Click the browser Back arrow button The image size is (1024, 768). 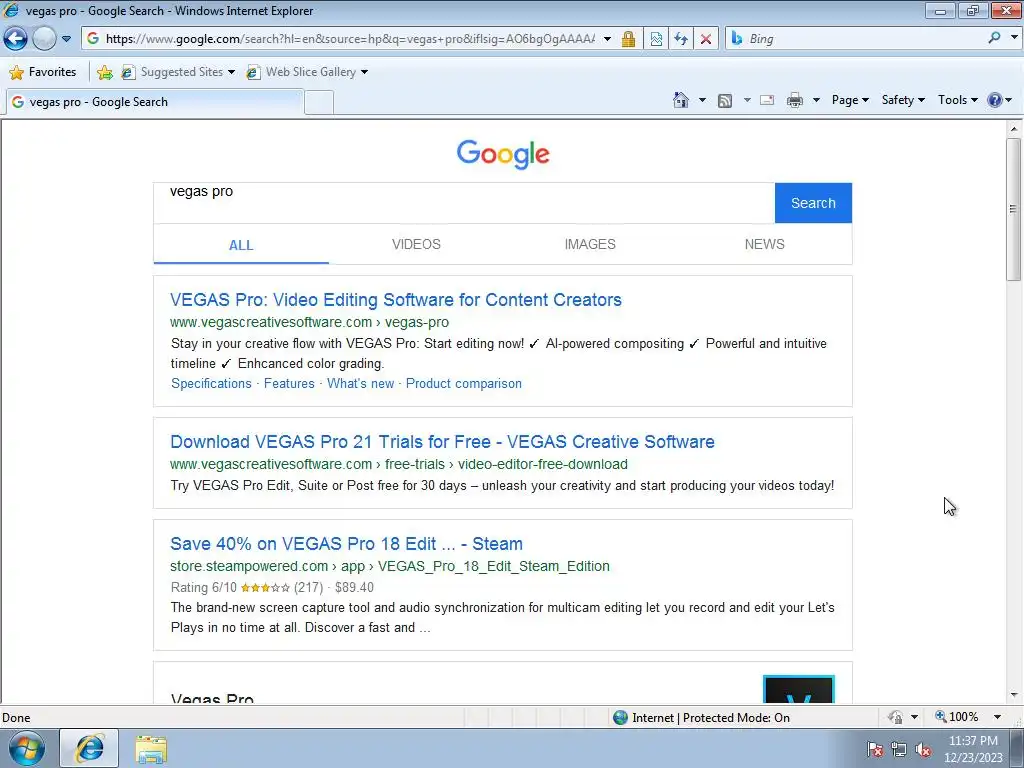(x=16, y=39)
